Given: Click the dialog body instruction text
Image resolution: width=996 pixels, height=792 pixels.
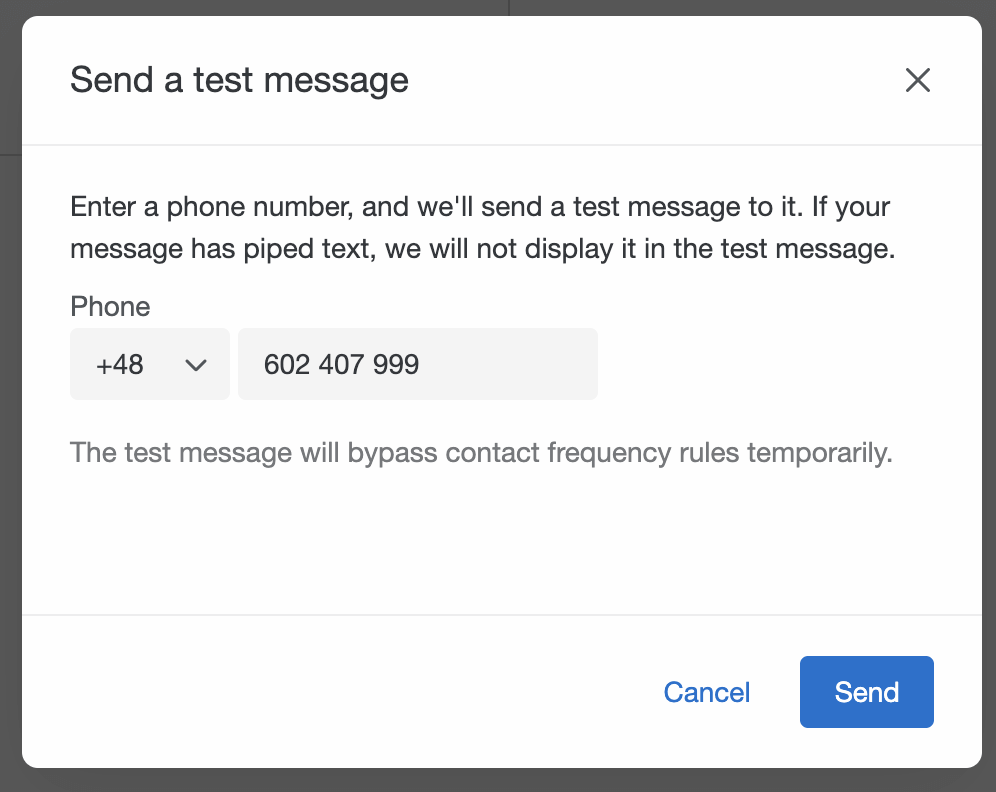Looking at the screenshot, I should tap(479, 227).
